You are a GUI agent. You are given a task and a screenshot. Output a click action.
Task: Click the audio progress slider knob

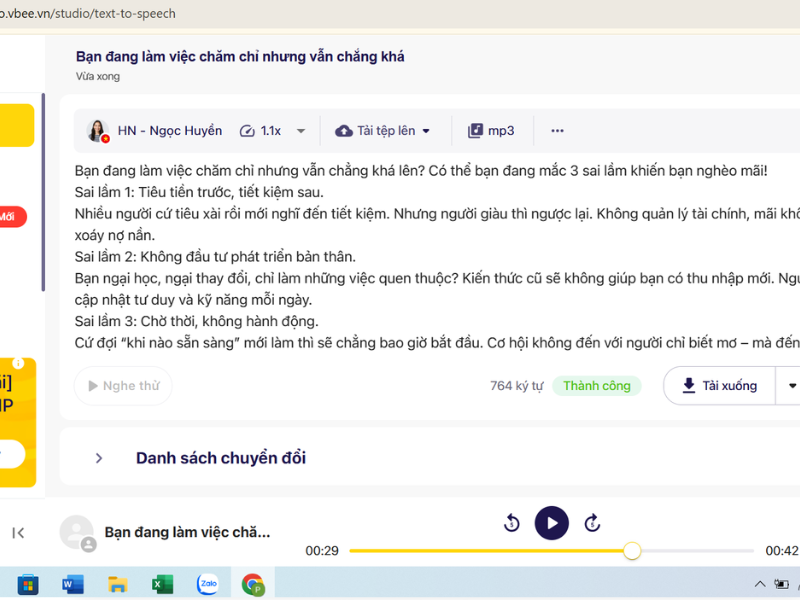pyautogui.click(x=632, y=551)
